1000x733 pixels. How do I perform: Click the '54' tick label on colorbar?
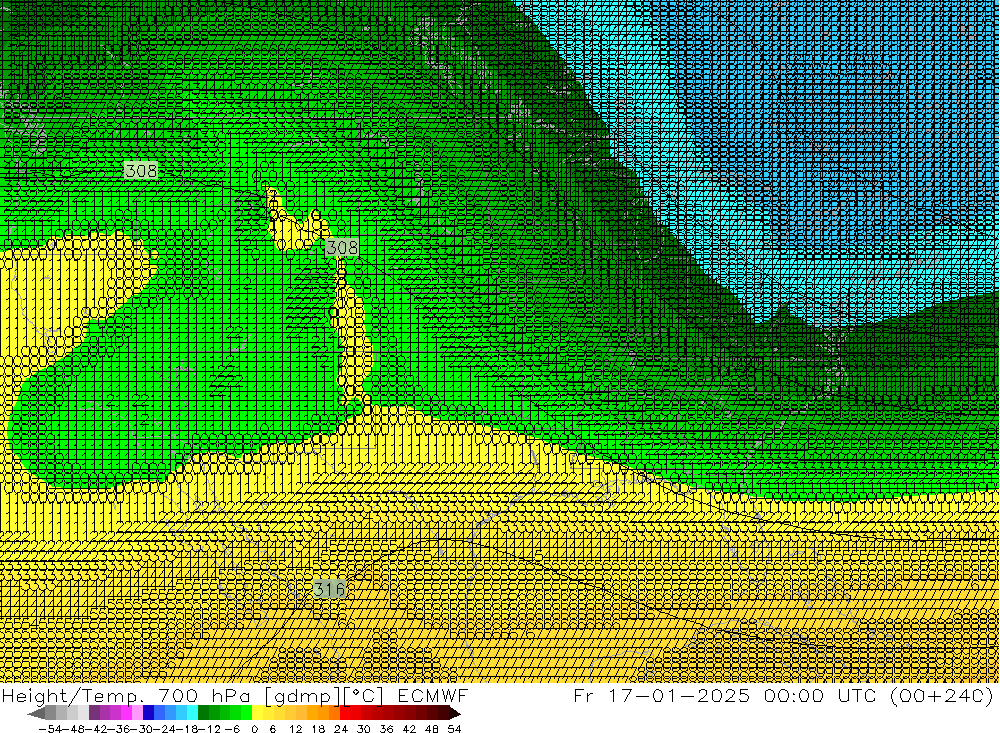(454, 729)
